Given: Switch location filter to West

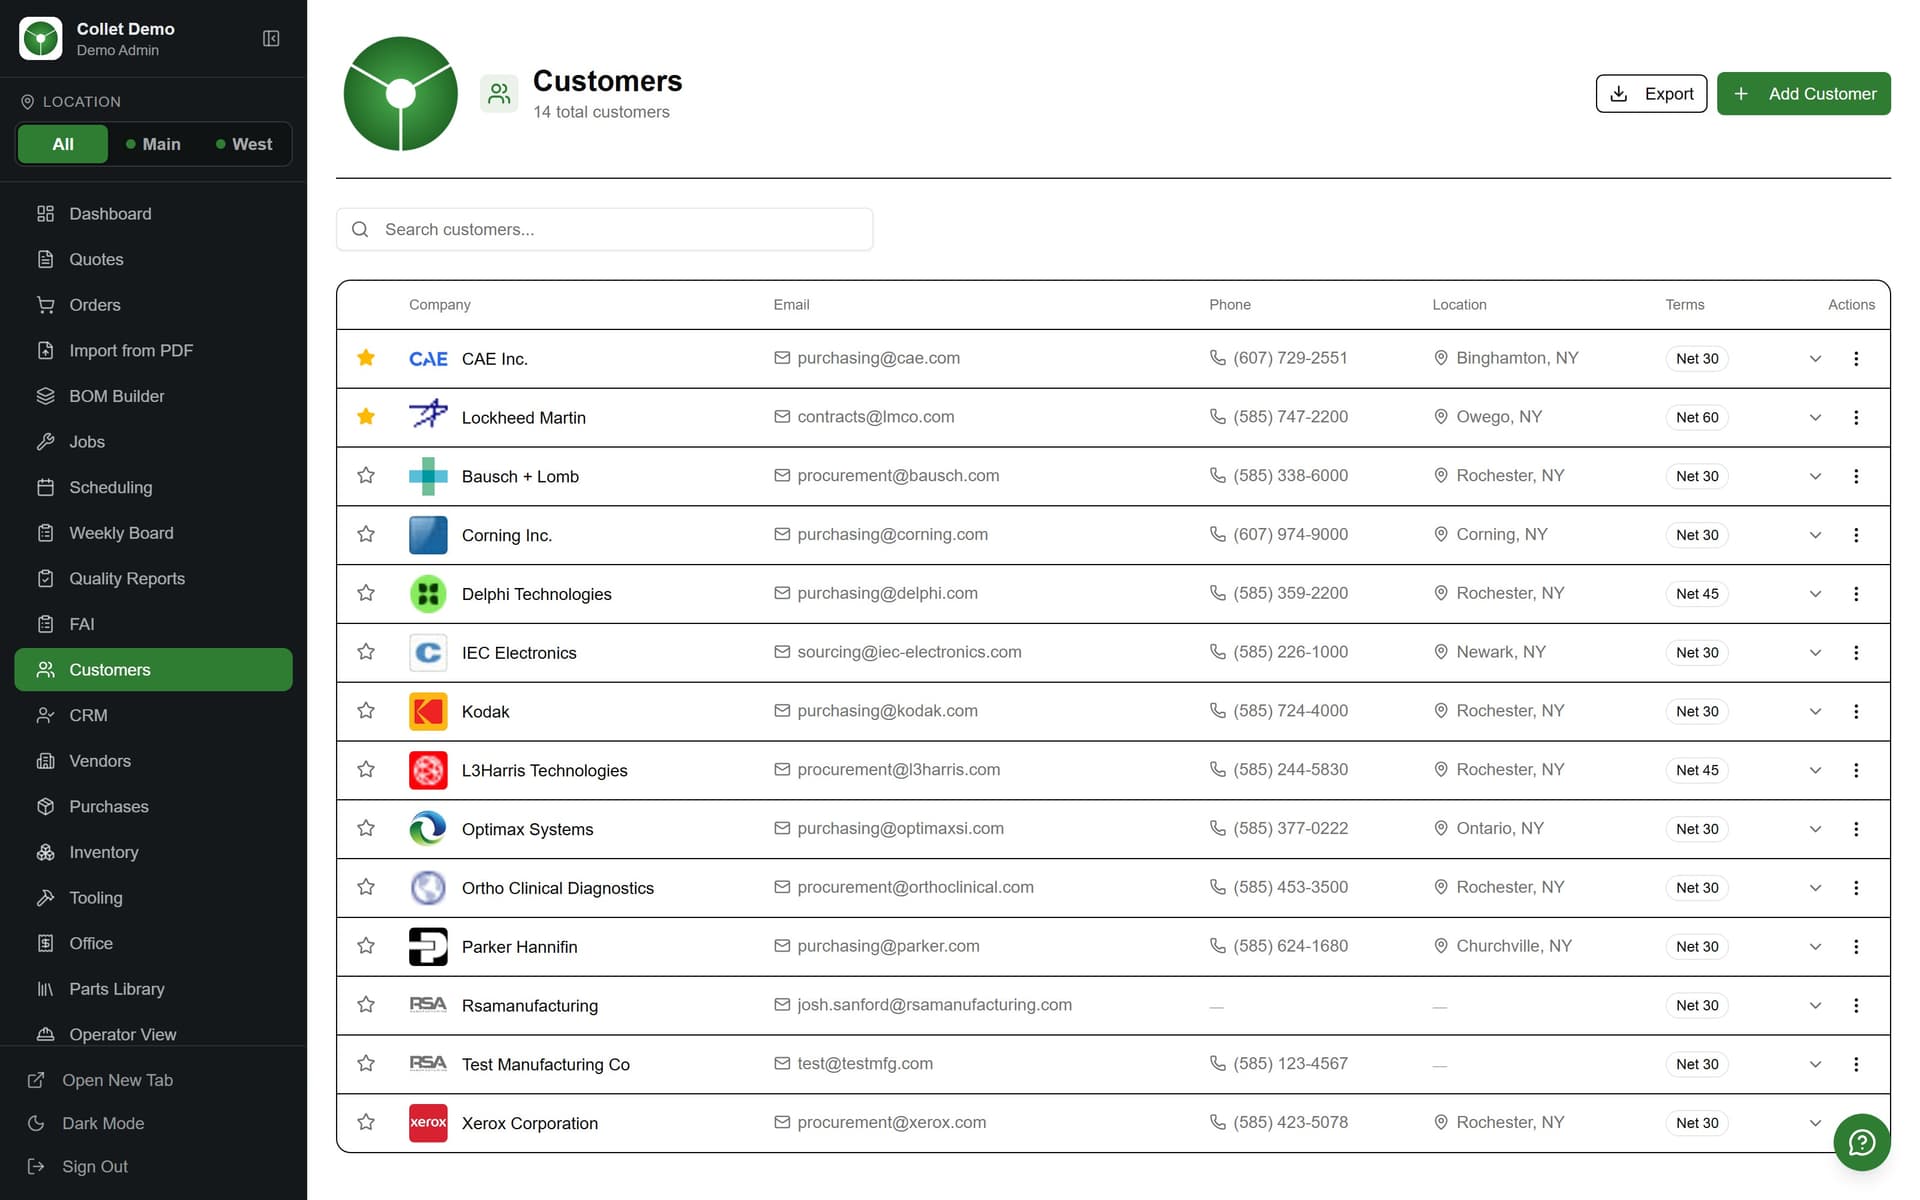Looking at the screenshot, I should click(244, 144).
